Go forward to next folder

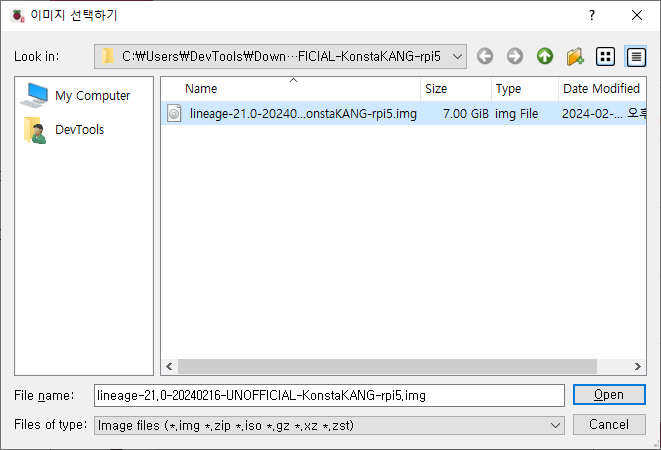[x=515, y=56]
